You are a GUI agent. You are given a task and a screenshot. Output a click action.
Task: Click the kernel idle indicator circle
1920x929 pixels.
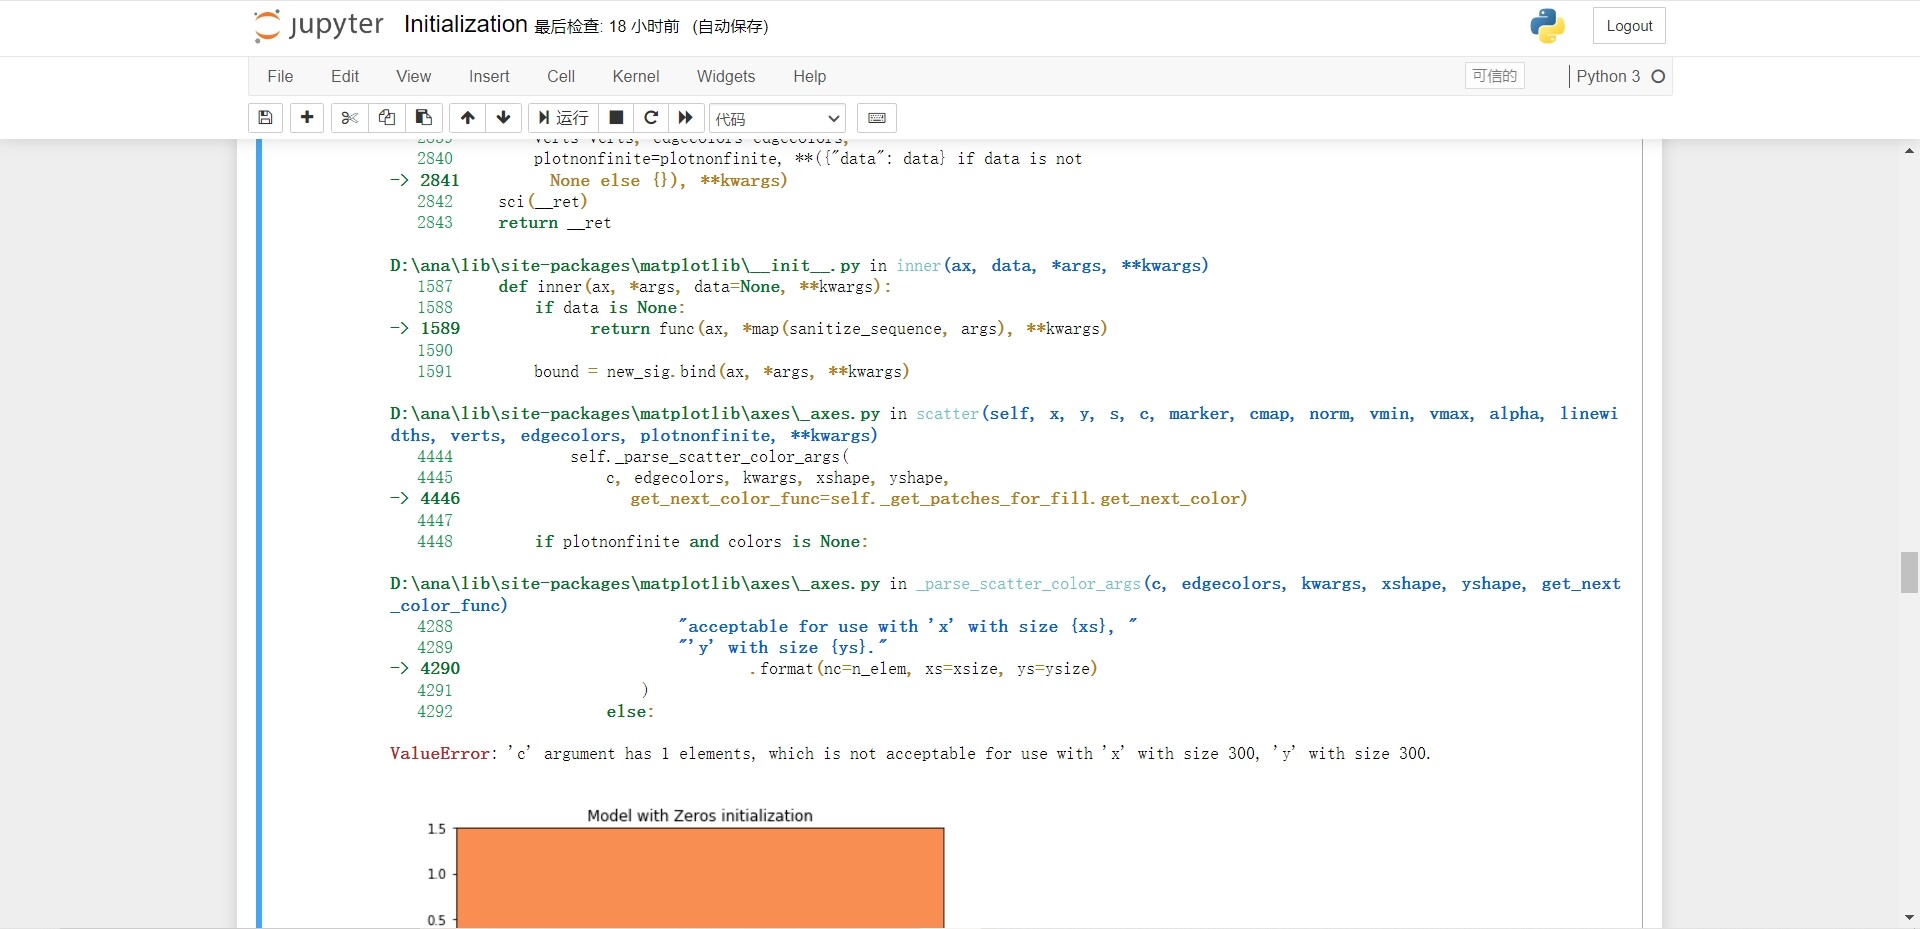point(1658,76)
